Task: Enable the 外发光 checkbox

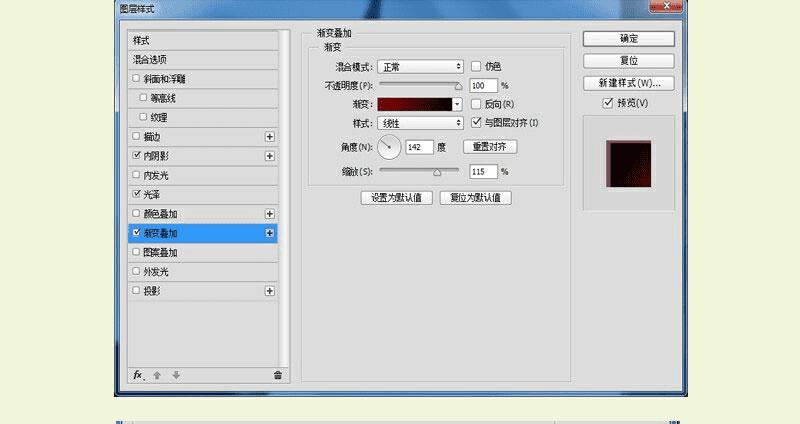Action: tap(136, 271)
